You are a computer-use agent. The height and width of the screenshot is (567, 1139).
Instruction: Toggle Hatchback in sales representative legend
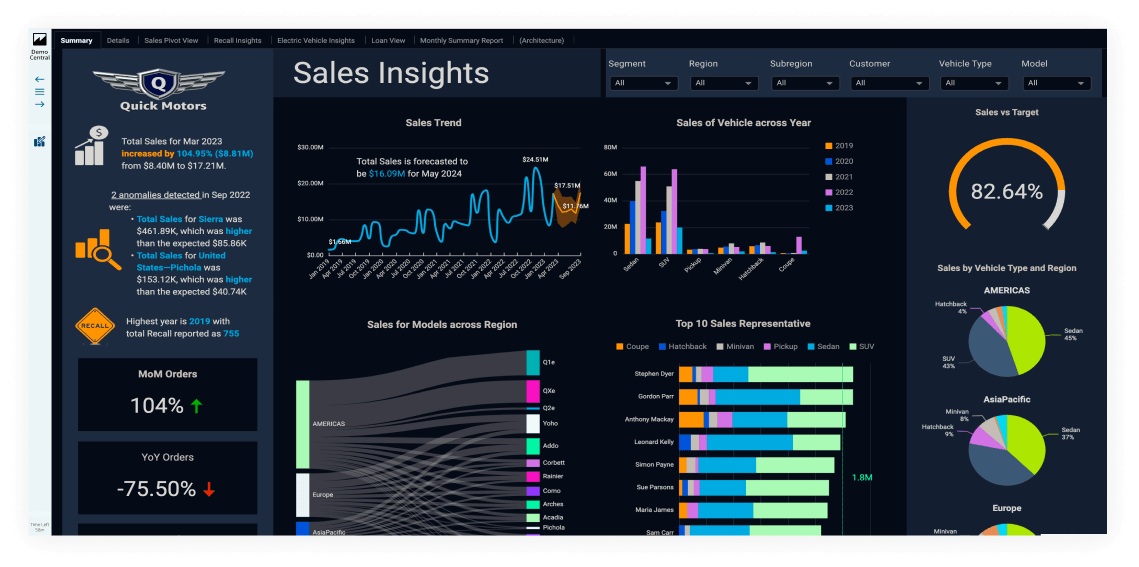[681, 347]
